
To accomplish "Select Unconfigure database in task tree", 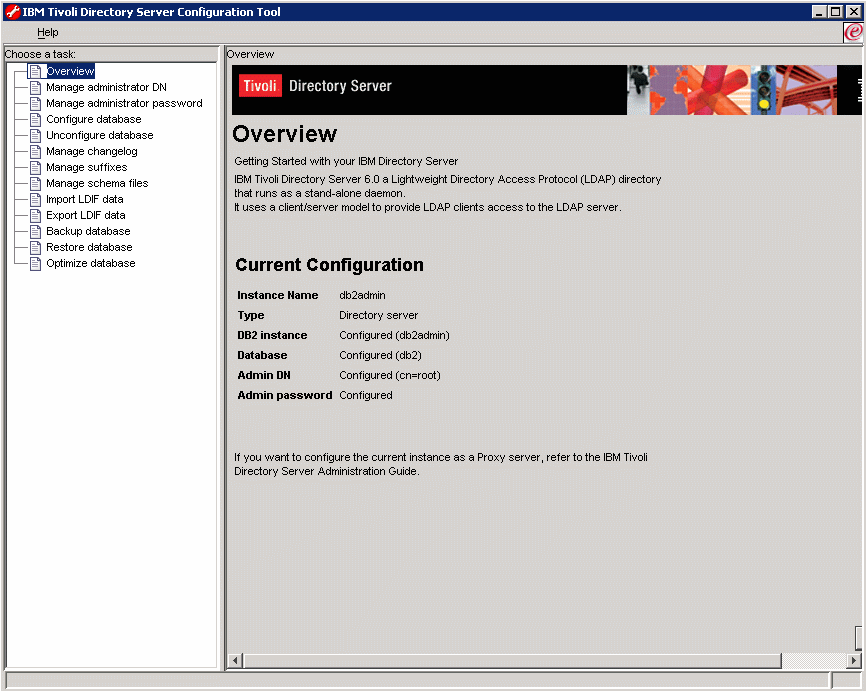I will pos(99,135).
